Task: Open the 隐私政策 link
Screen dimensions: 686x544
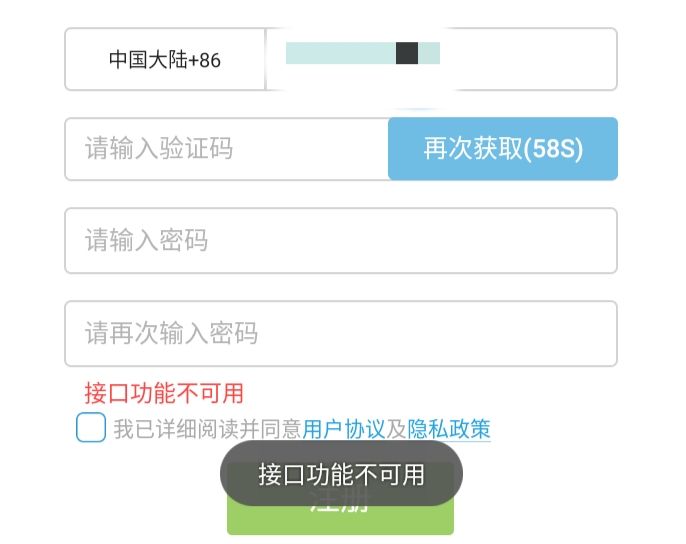Action: (449, 429)
